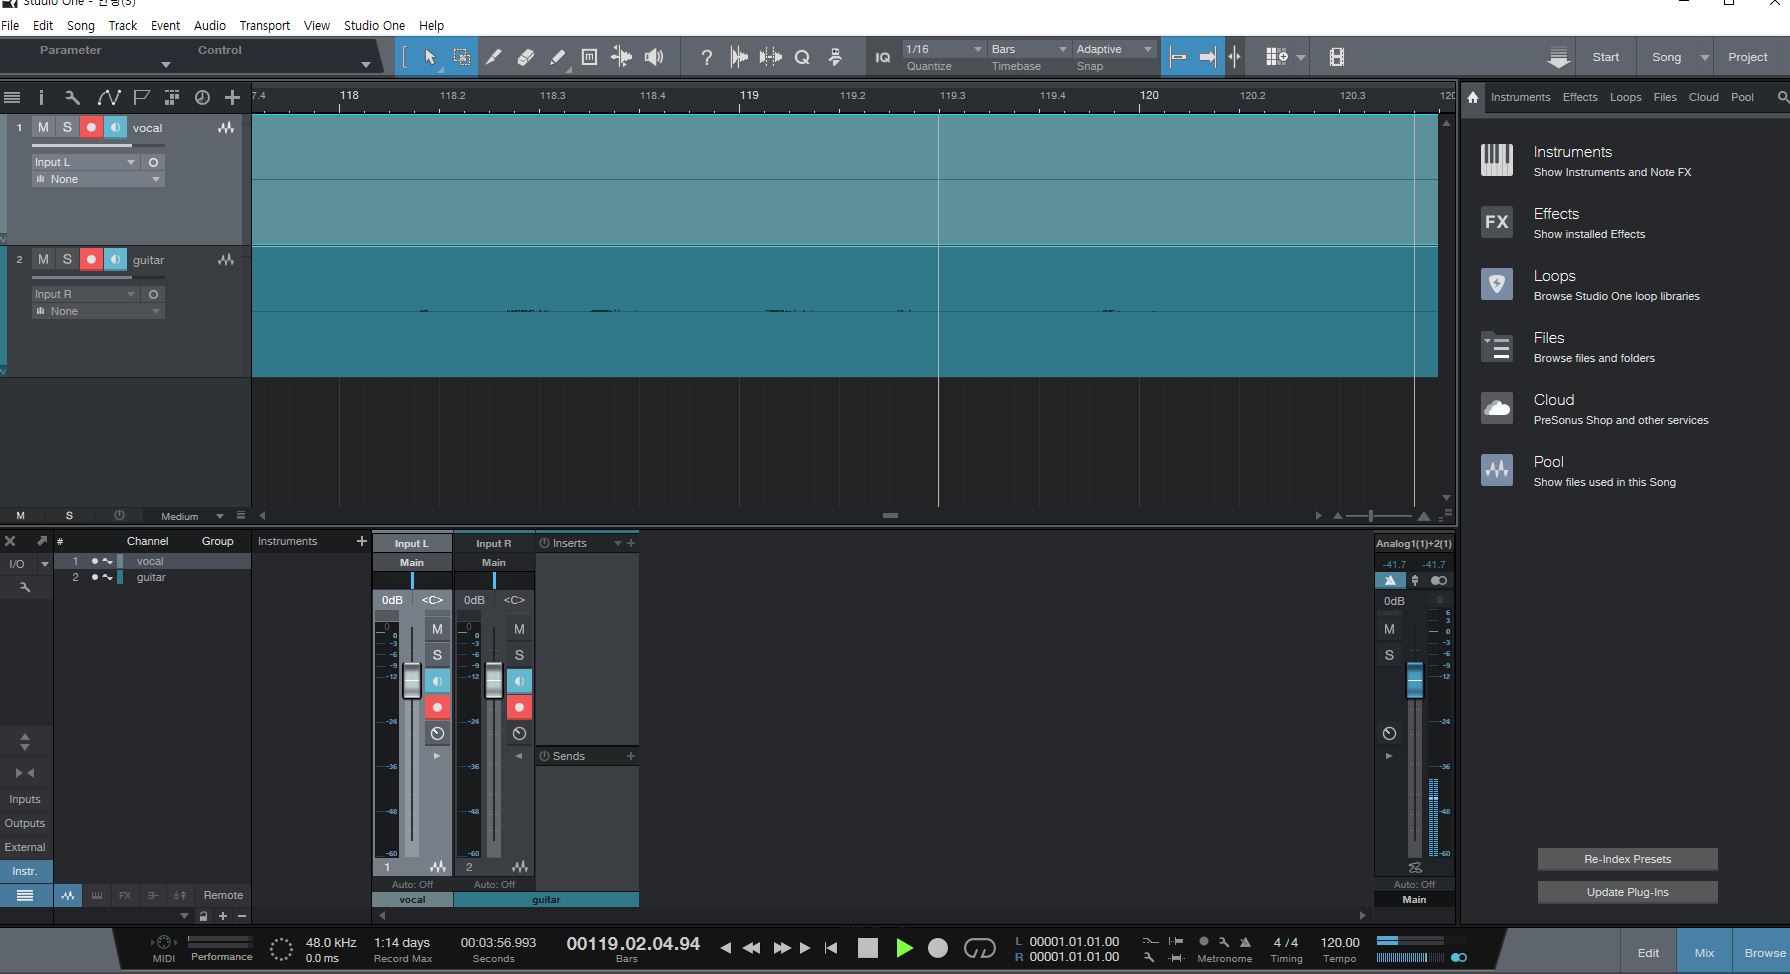Click the Re-Index Presets button
Image resolution: width=1790 pixels, height=974 pixels.
1627,859
